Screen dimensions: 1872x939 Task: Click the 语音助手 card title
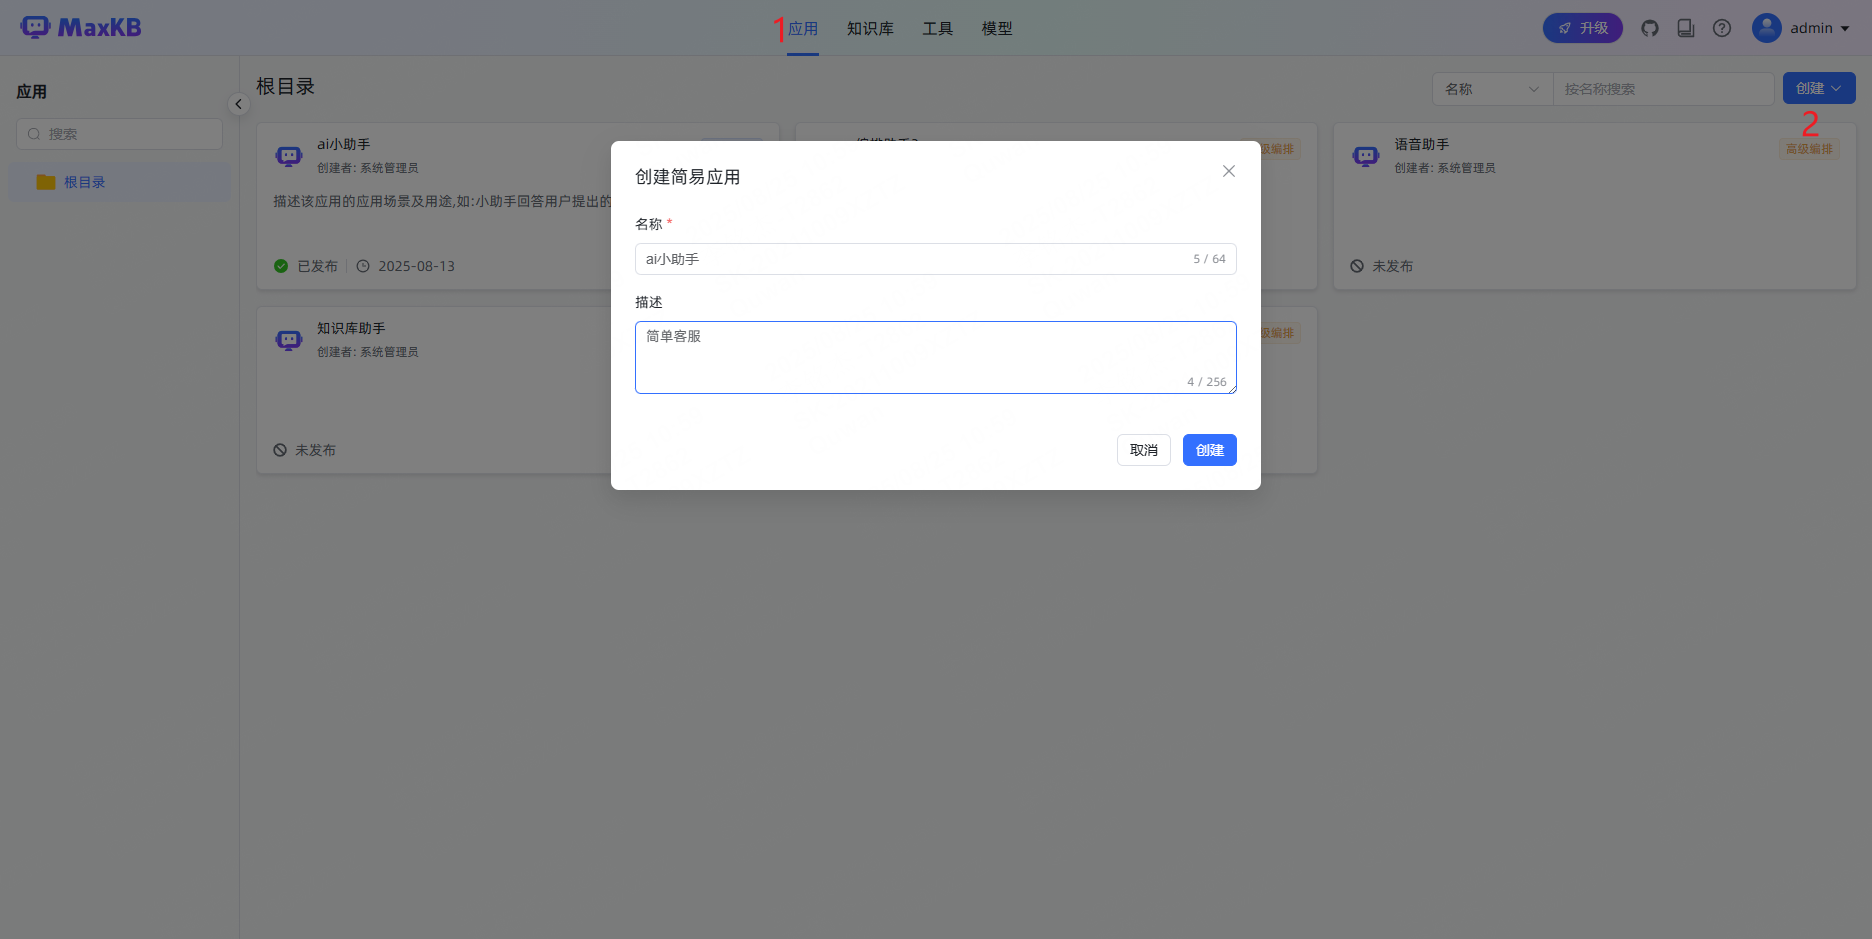tap(1422, 144)
